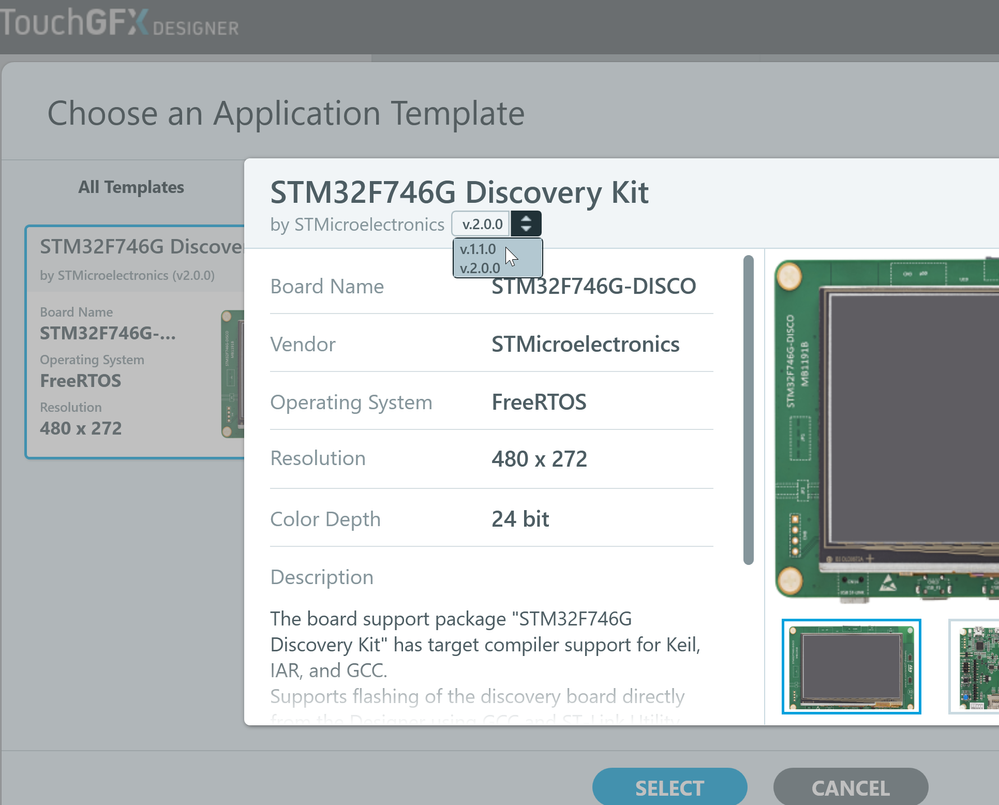
Task: Click the Operating System label in details
Action: pos(351,402)
